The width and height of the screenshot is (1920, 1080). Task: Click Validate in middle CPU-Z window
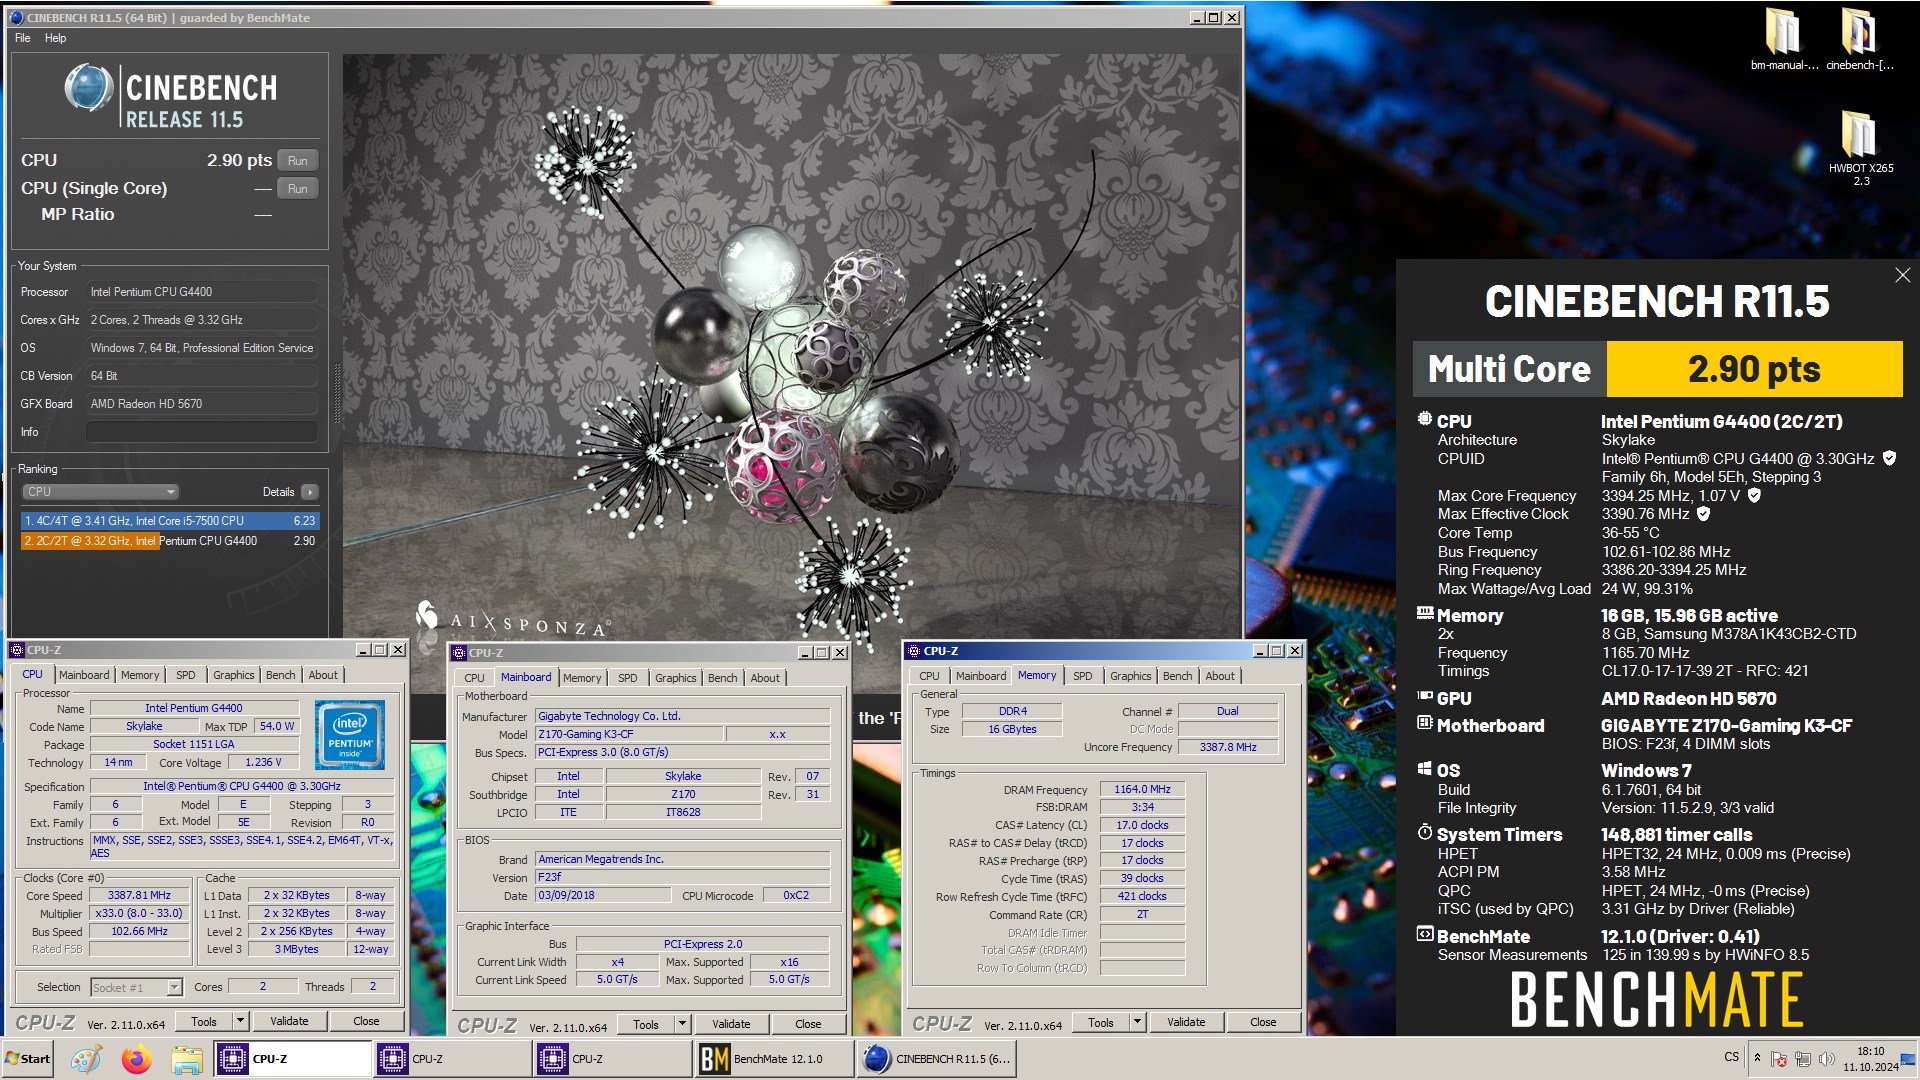tap(731, 1024)
